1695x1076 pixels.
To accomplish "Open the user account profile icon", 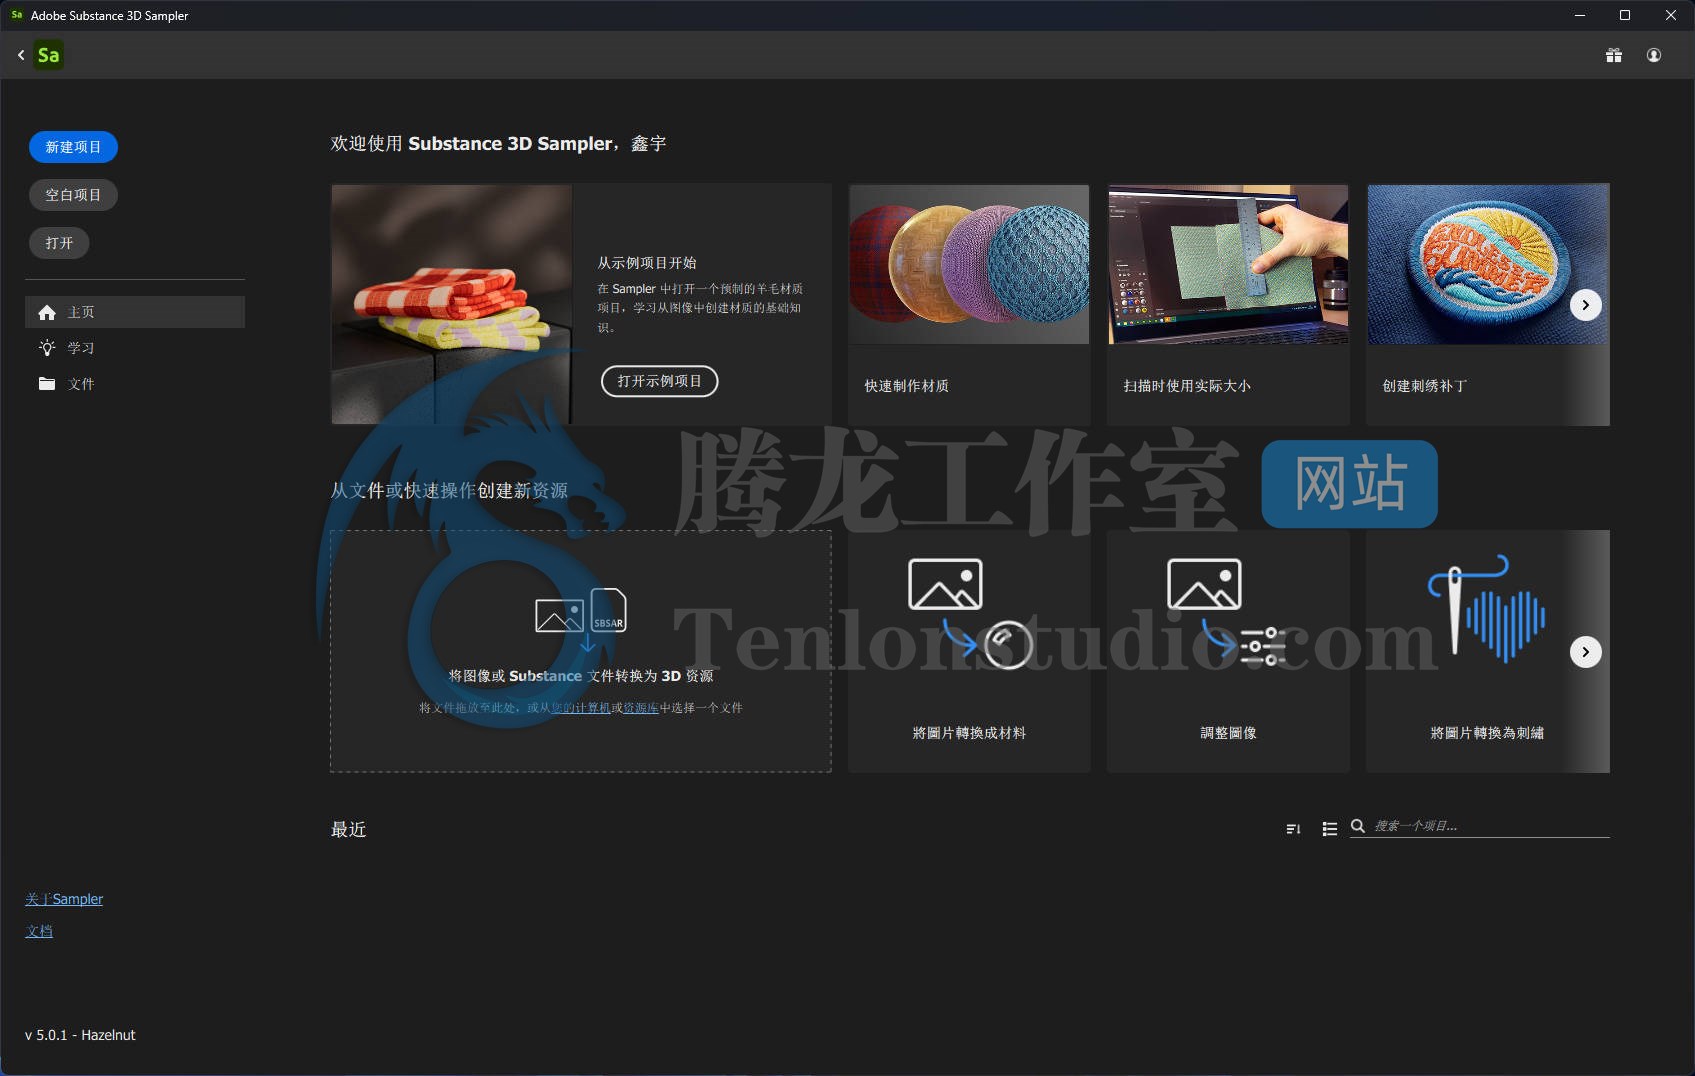I will click(1654, 55).
